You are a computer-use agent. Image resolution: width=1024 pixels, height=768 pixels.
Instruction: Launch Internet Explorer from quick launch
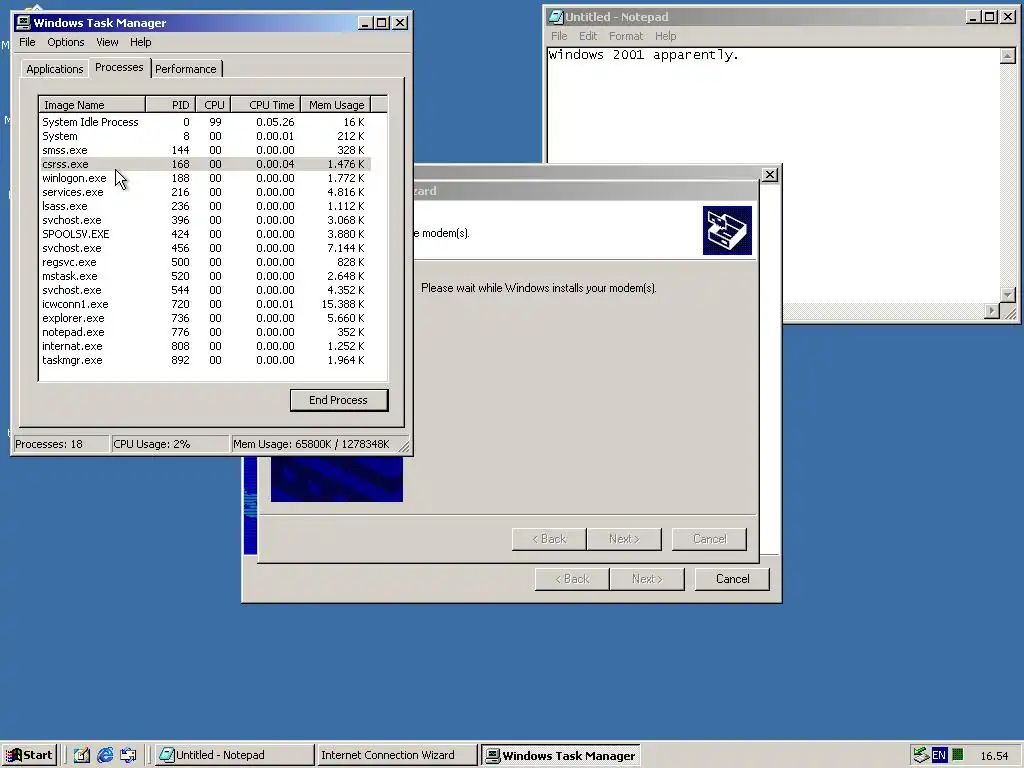[x=105, y=755]
